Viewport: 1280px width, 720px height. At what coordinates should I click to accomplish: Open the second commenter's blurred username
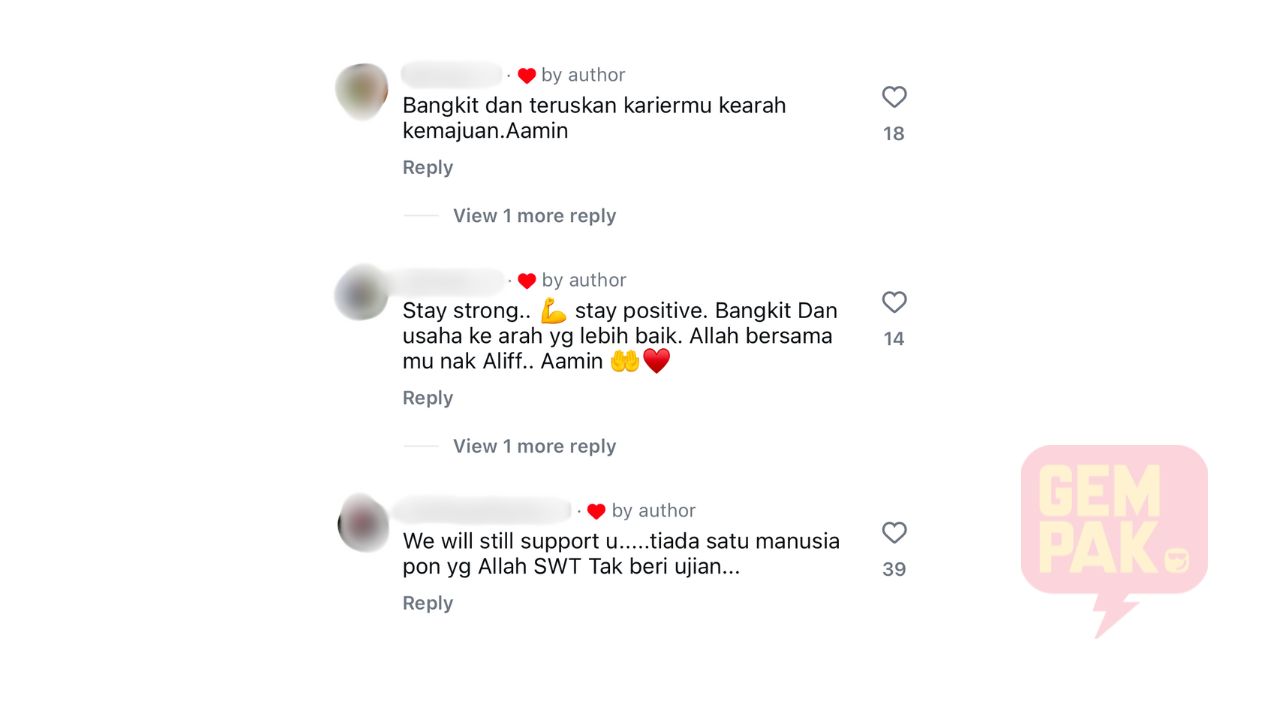click(x=452, y=280)
